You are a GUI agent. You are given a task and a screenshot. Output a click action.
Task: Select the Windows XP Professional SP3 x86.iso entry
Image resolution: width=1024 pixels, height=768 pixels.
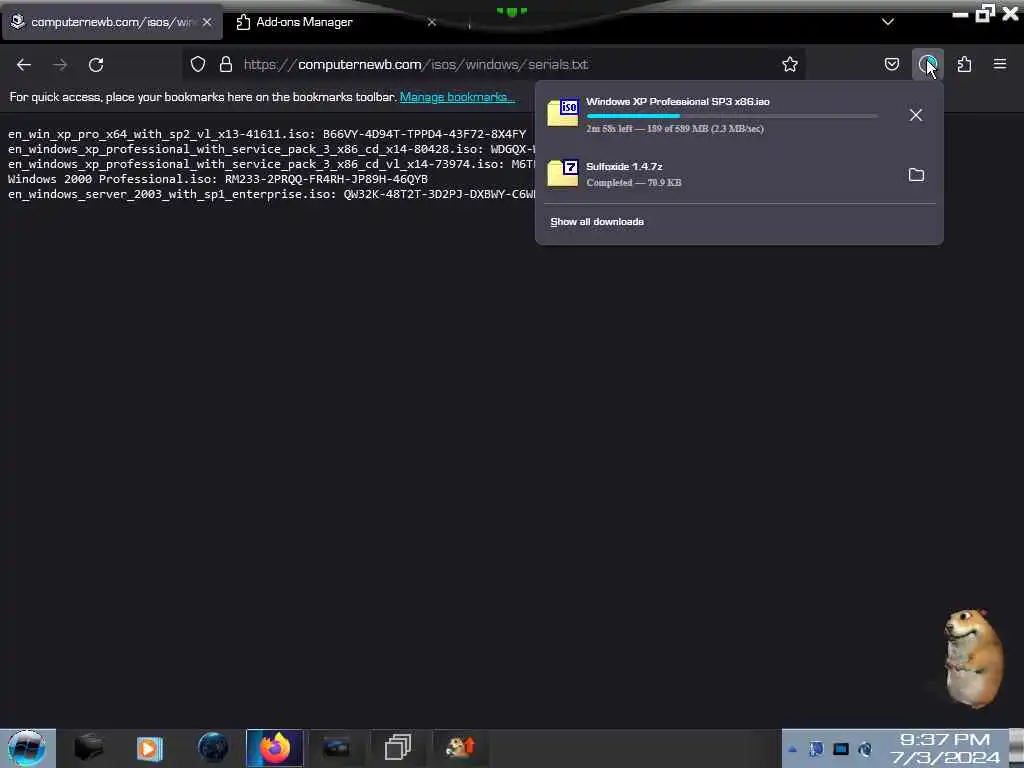(739, 115)
